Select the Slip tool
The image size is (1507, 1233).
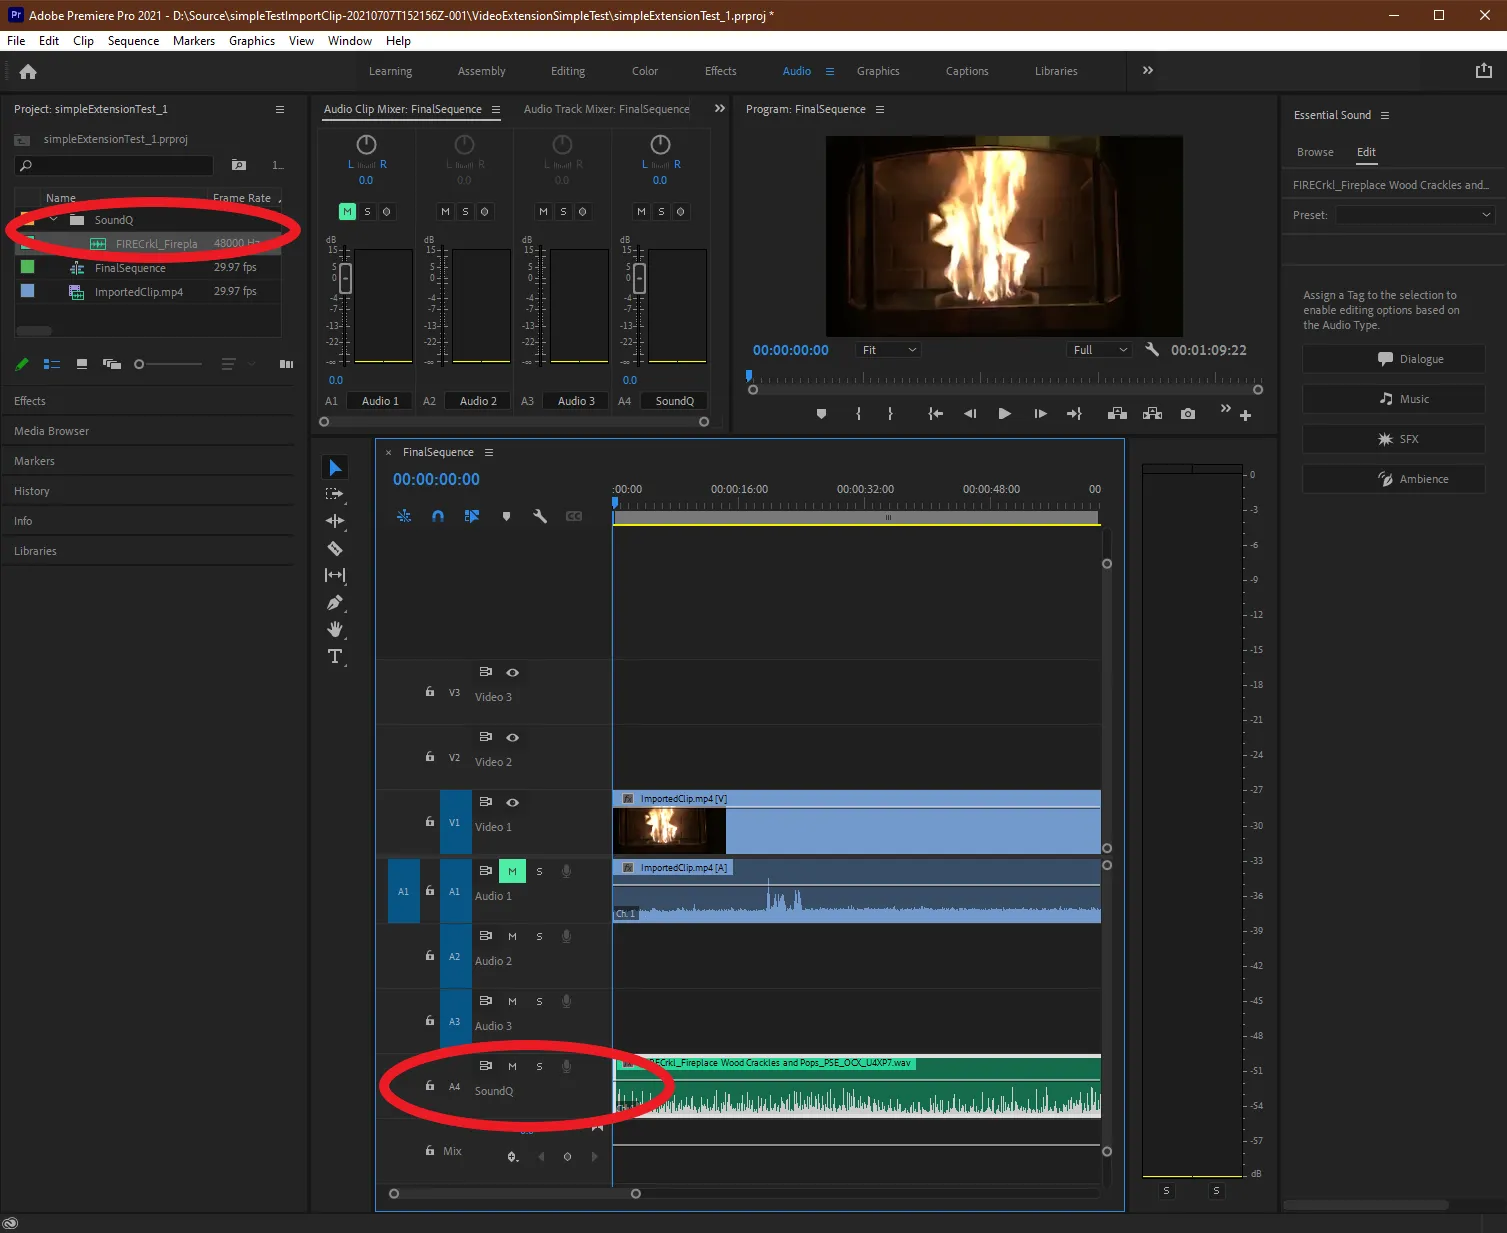click(335, 575)
